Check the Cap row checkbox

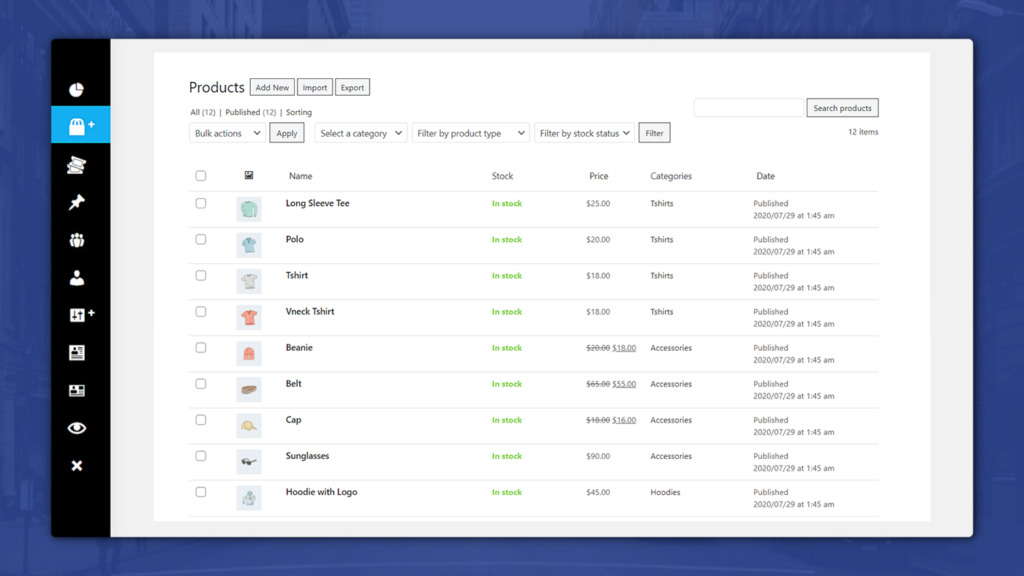tap(200, 420)
